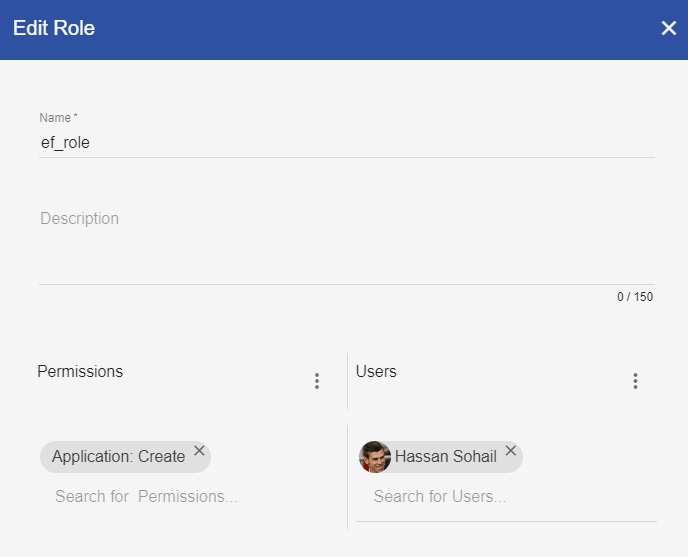Click the Name field label
This screenshot has height=557, width=688.
55,118
